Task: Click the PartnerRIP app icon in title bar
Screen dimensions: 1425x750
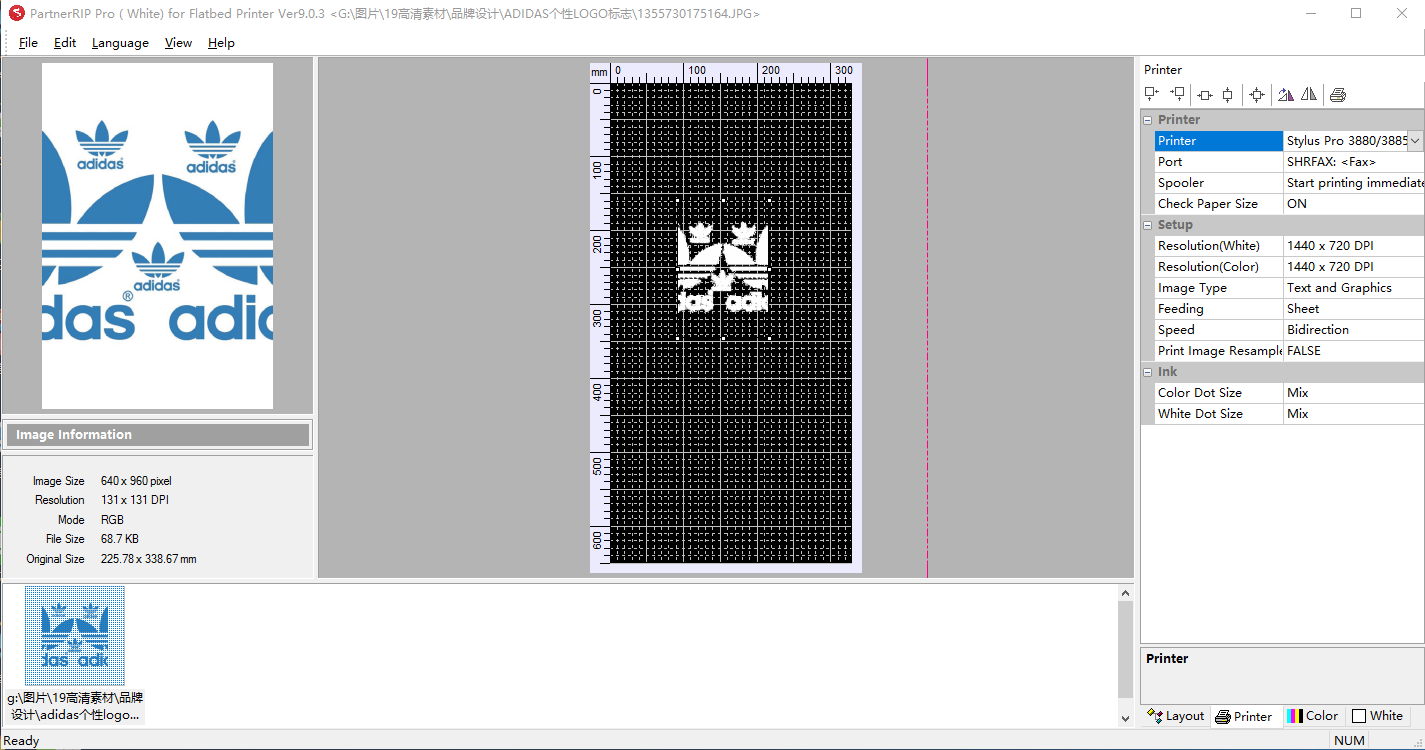Action: point(16,13)
